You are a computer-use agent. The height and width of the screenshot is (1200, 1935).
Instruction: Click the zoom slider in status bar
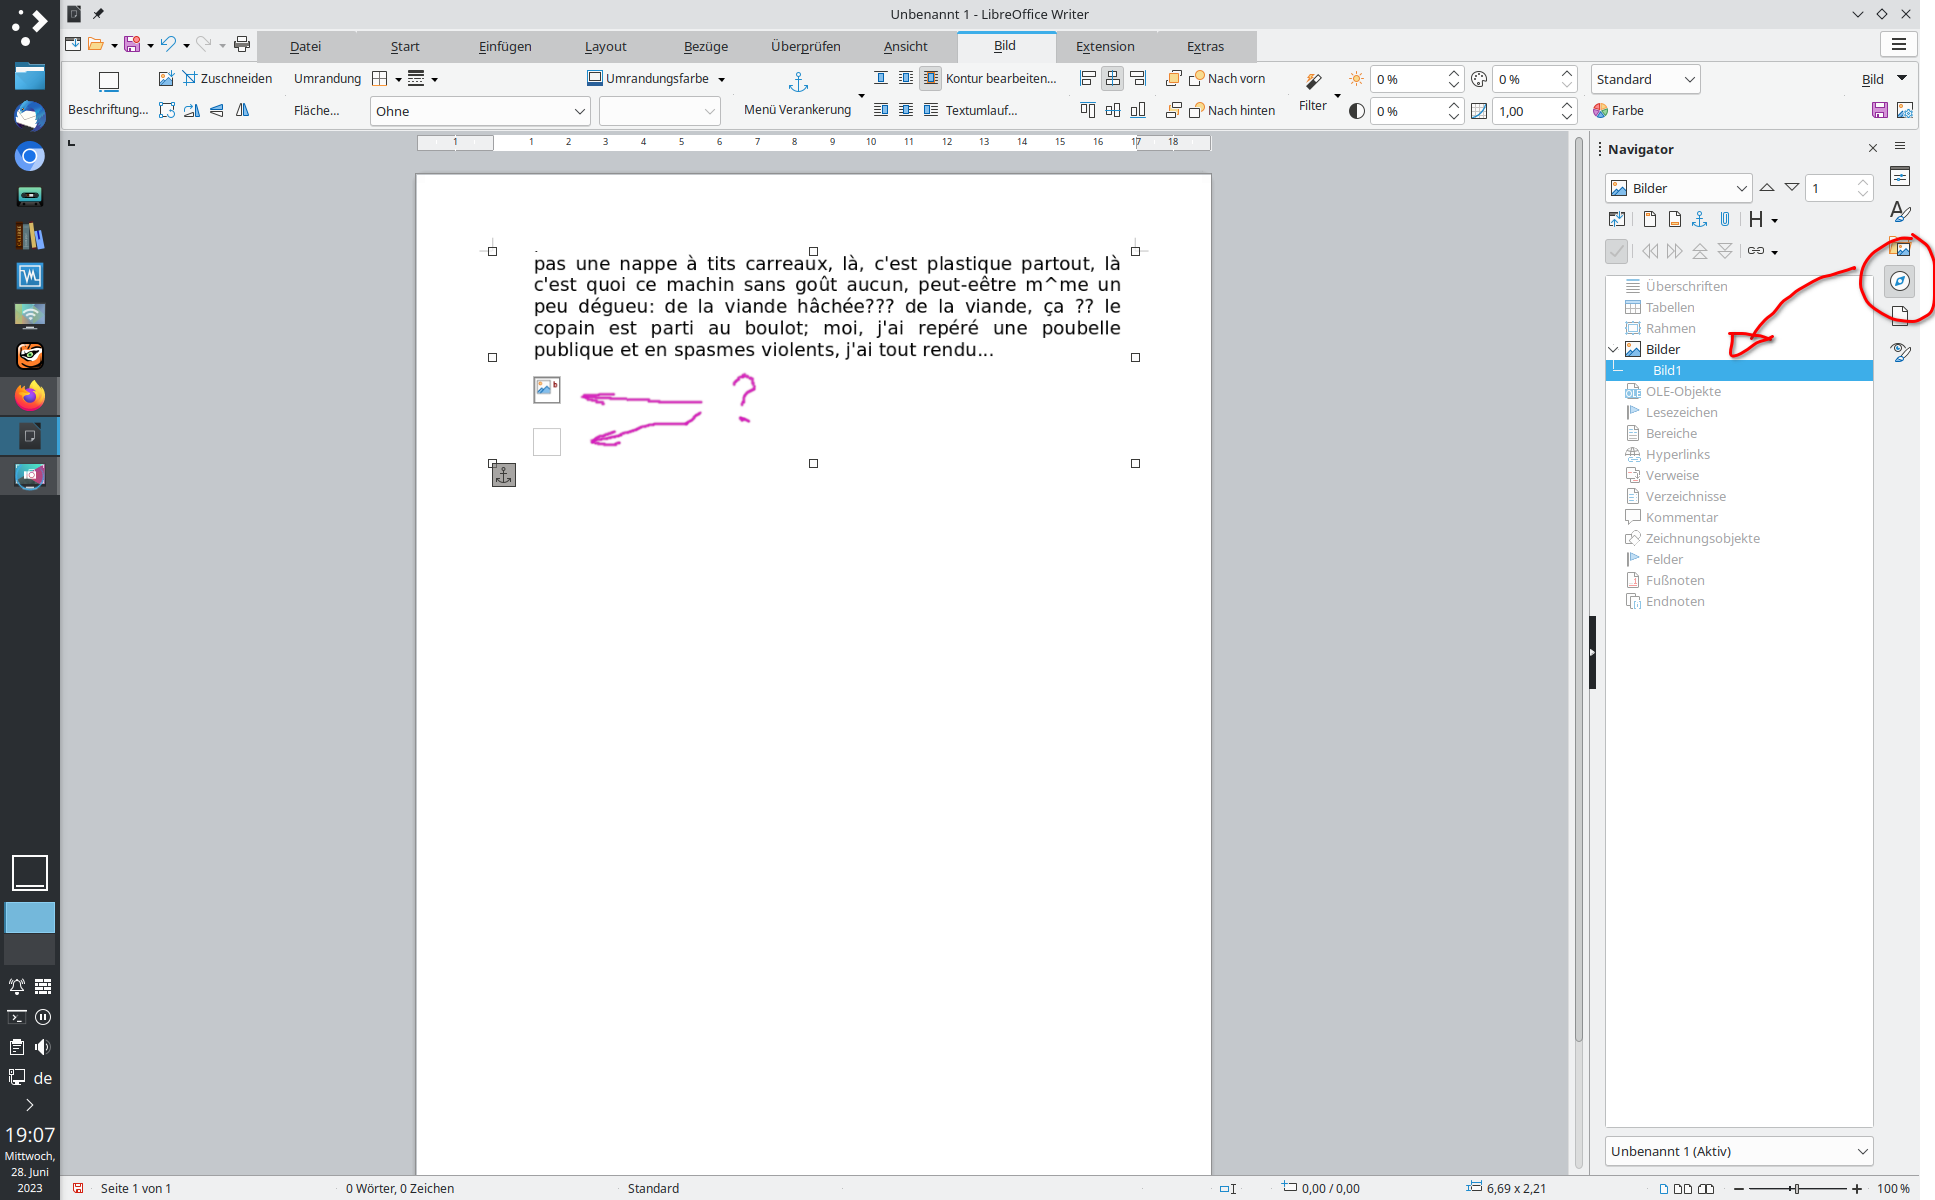pos(1796,1188)
